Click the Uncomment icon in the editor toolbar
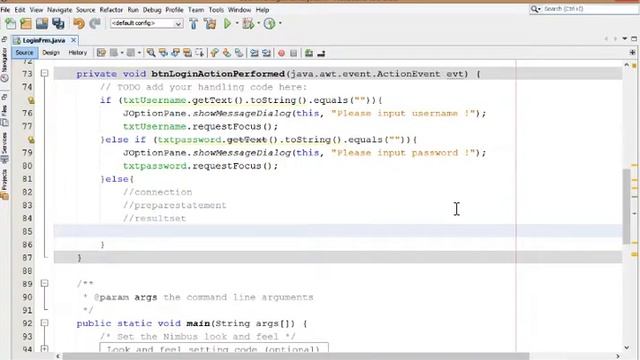The height and width of the screenshot is (360, 640). click(321, 53)
